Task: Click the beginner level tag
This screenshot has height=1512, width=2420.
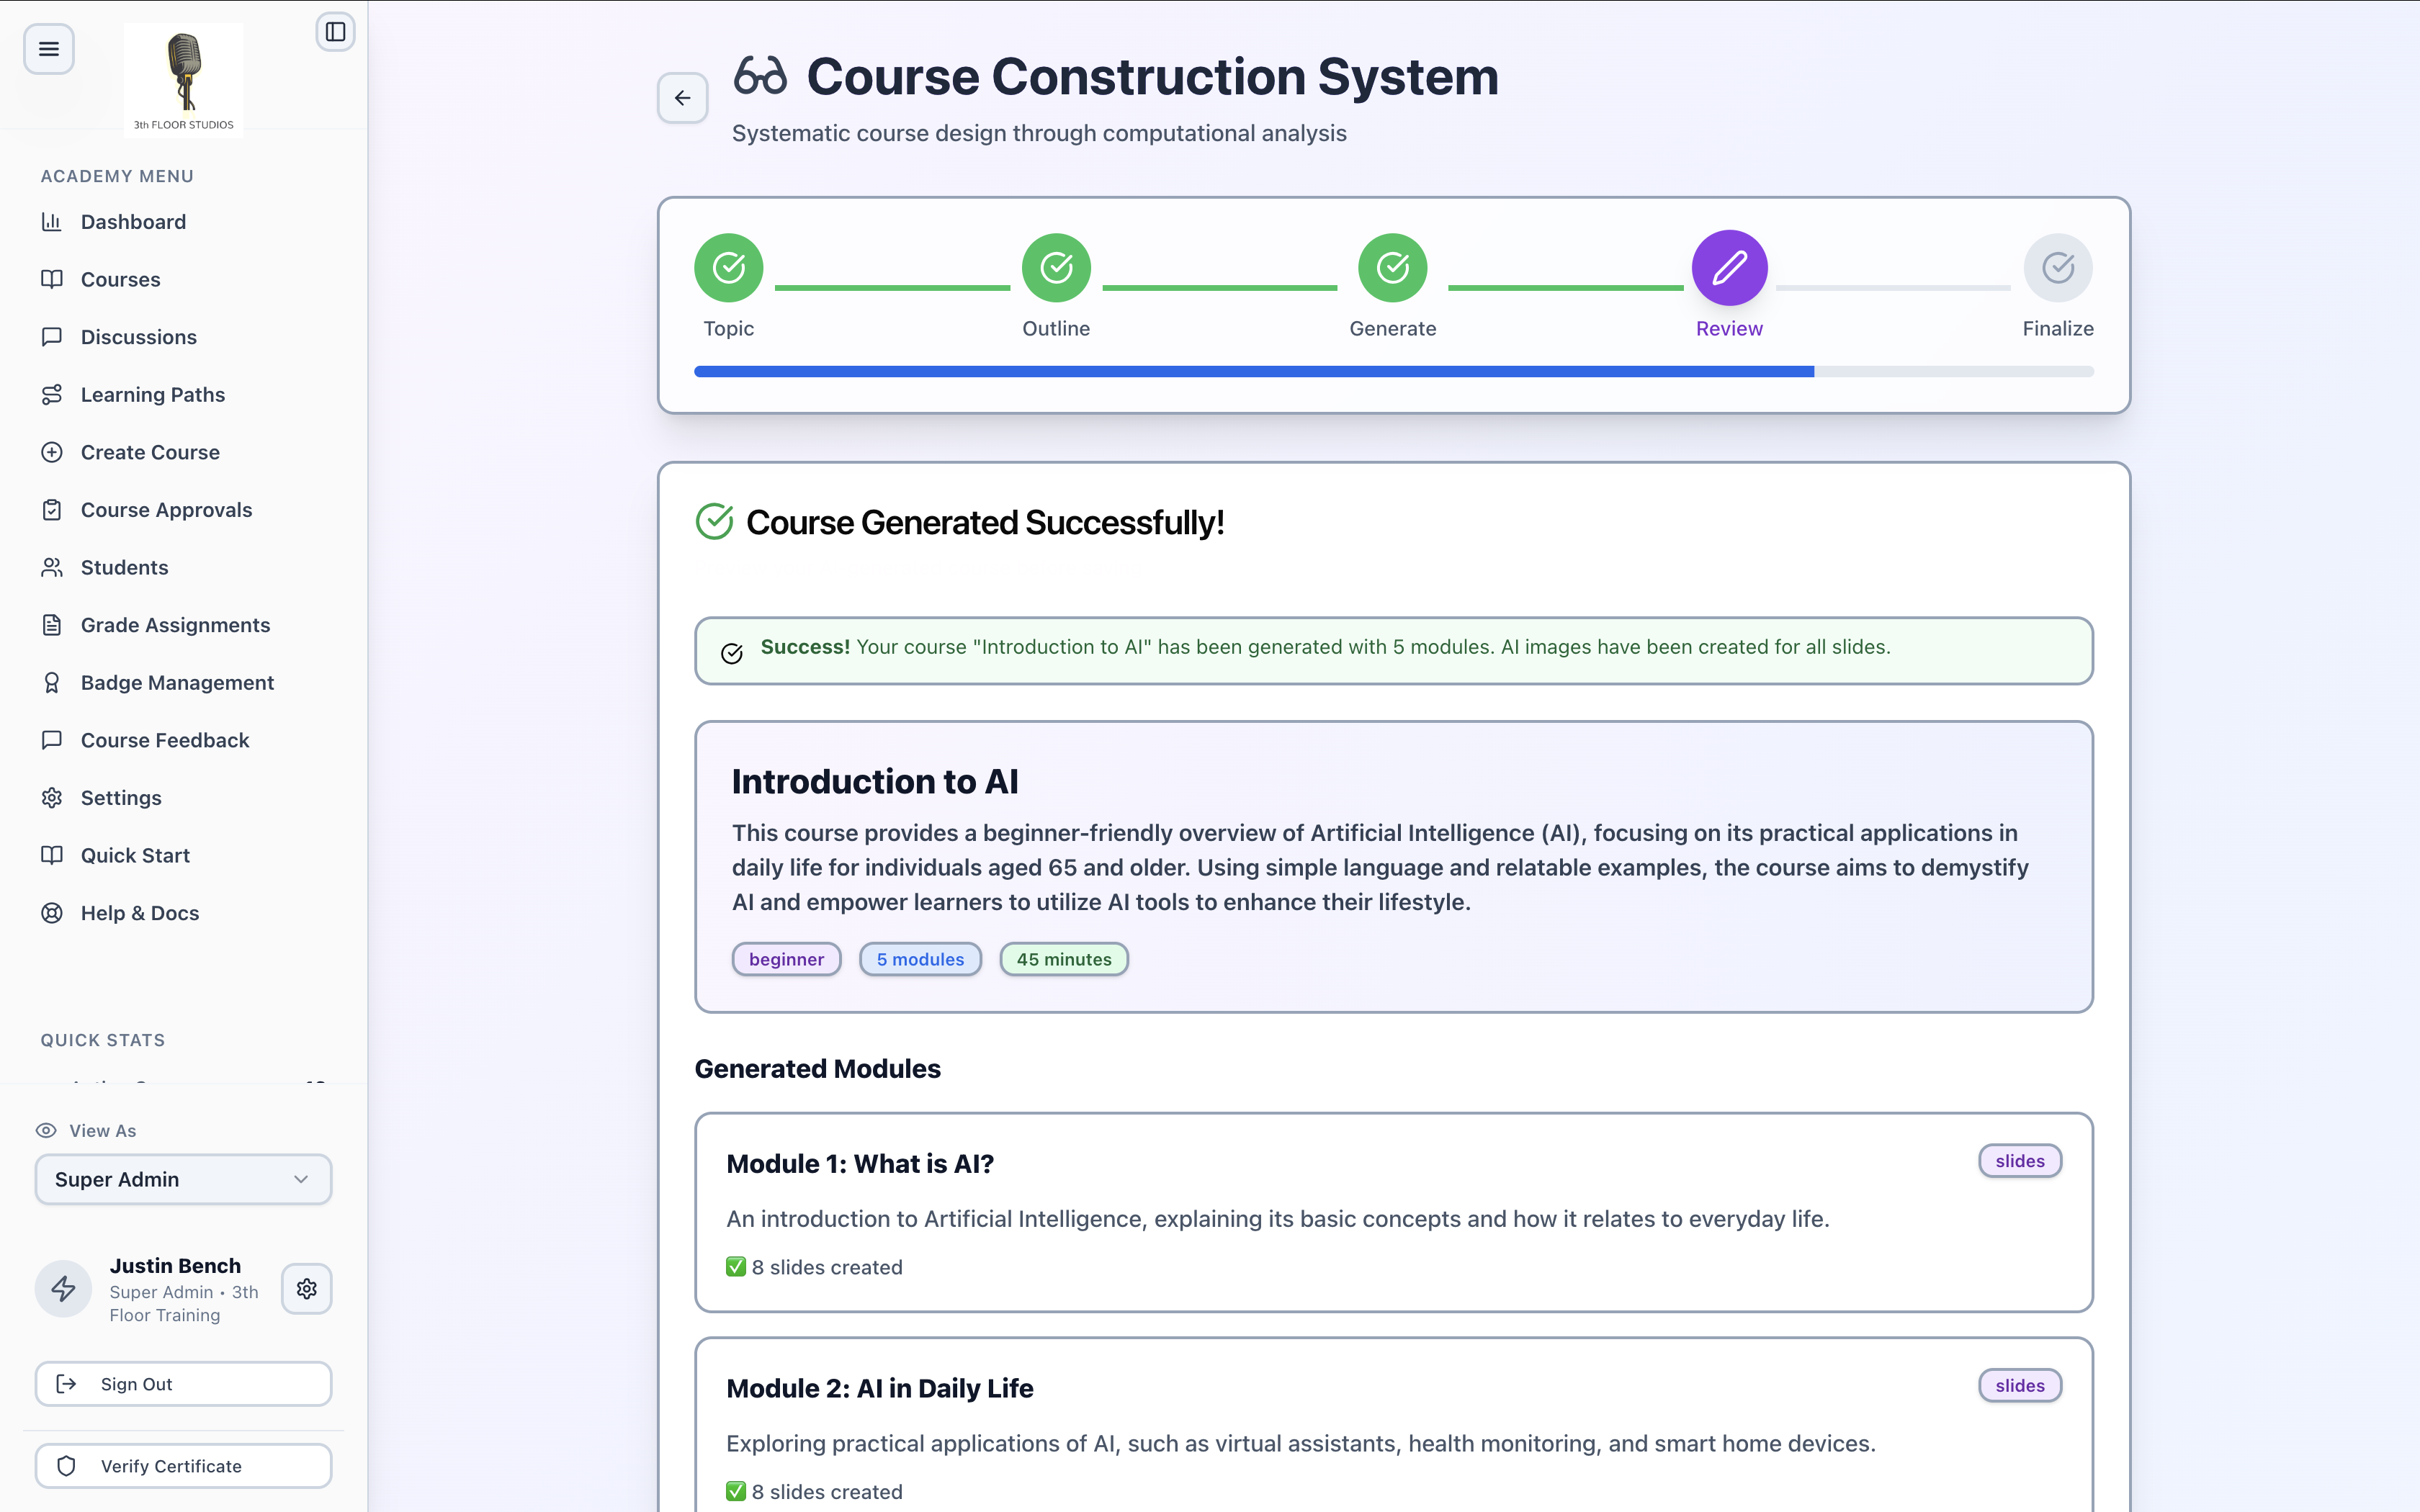Action: point(786,959)
